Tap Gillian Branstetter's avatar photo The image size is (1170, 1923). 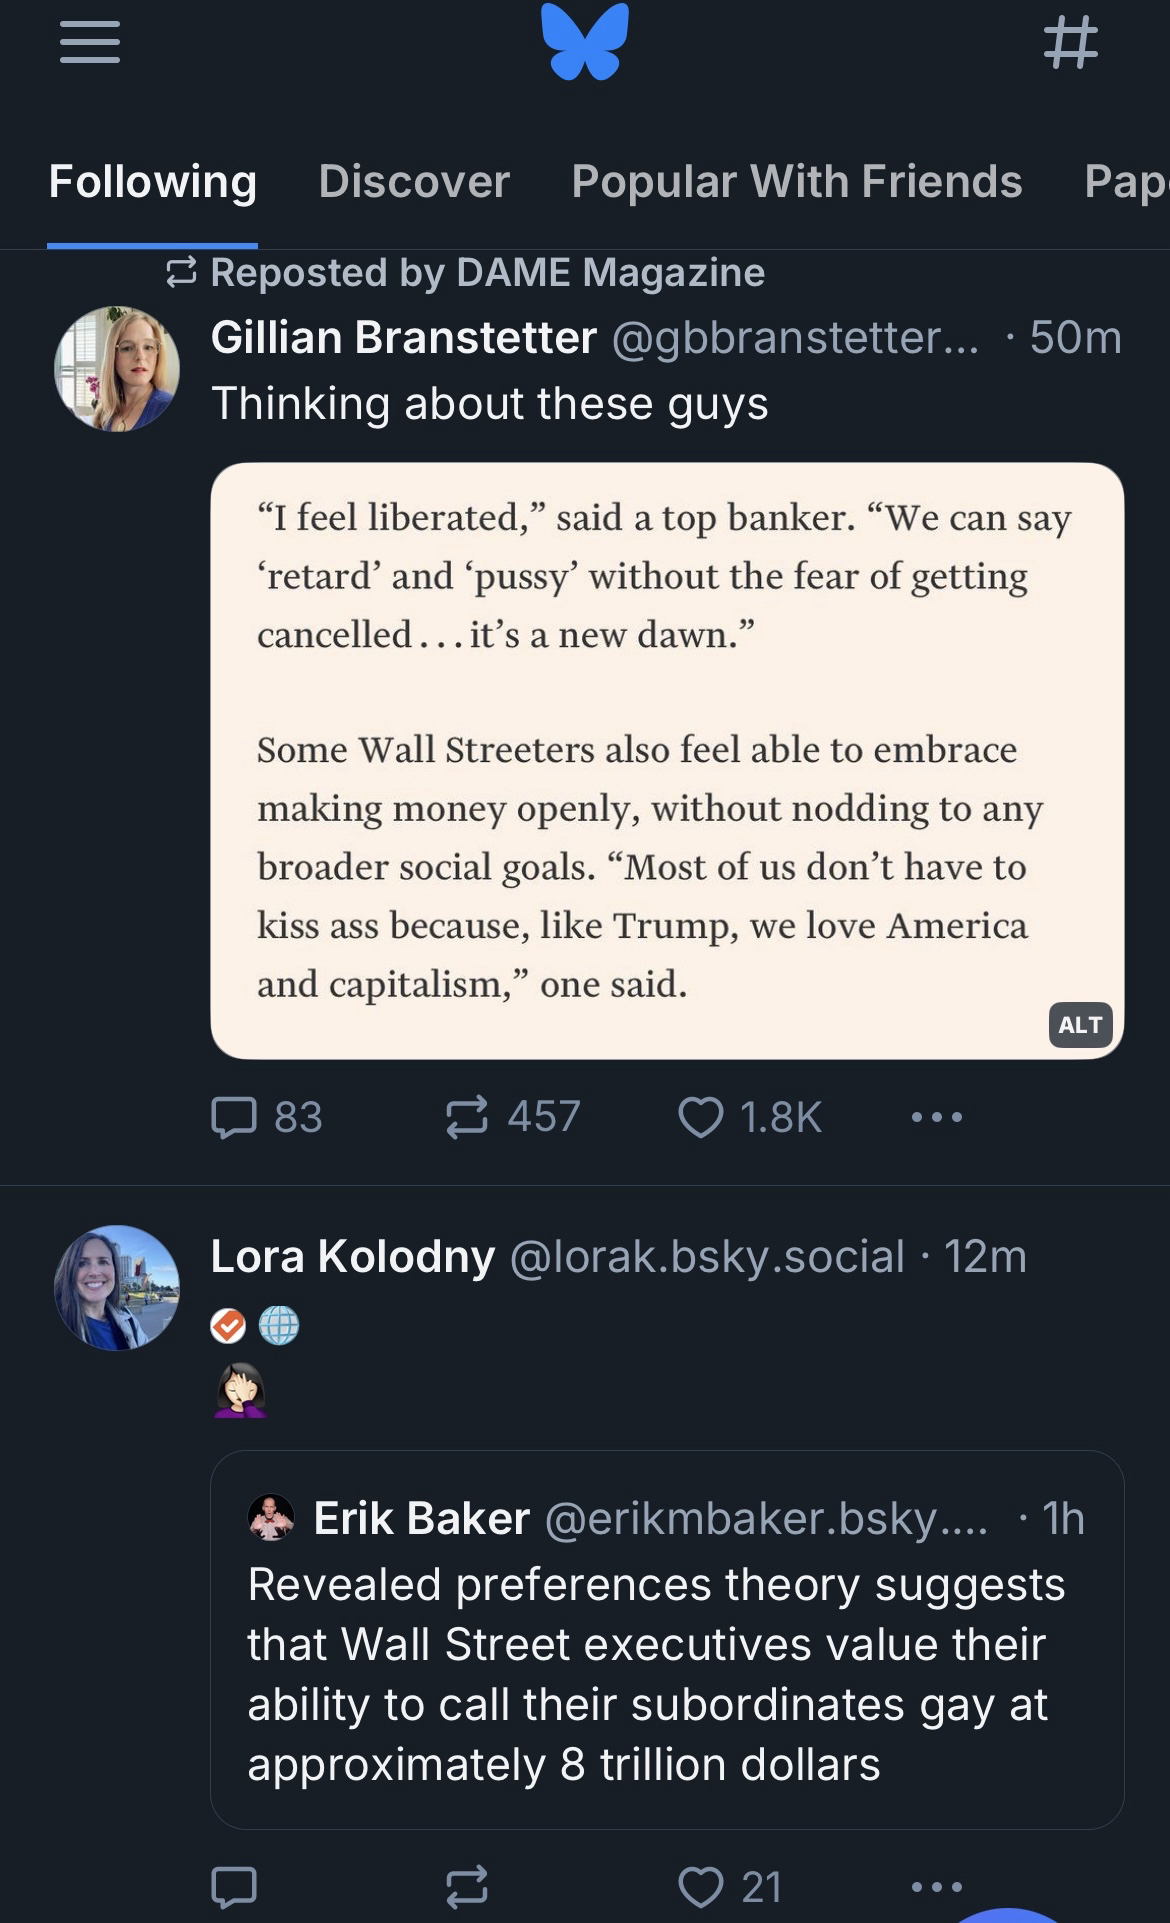[117, 369]
